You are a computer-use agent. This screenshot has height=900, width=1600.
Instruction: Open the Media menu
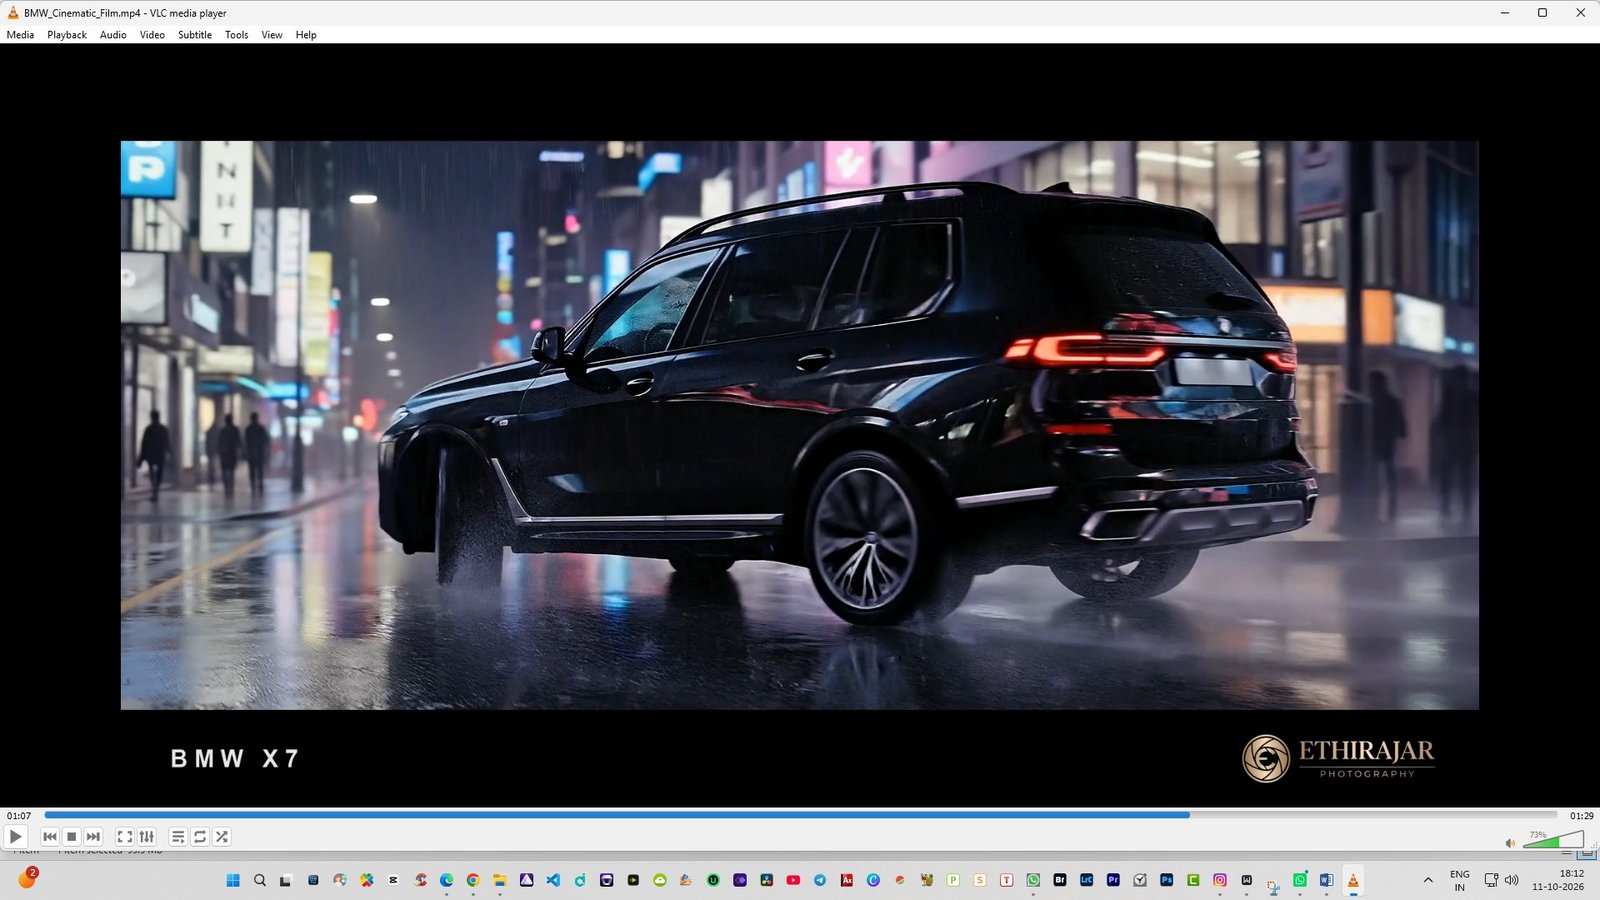tap(20, 35)
